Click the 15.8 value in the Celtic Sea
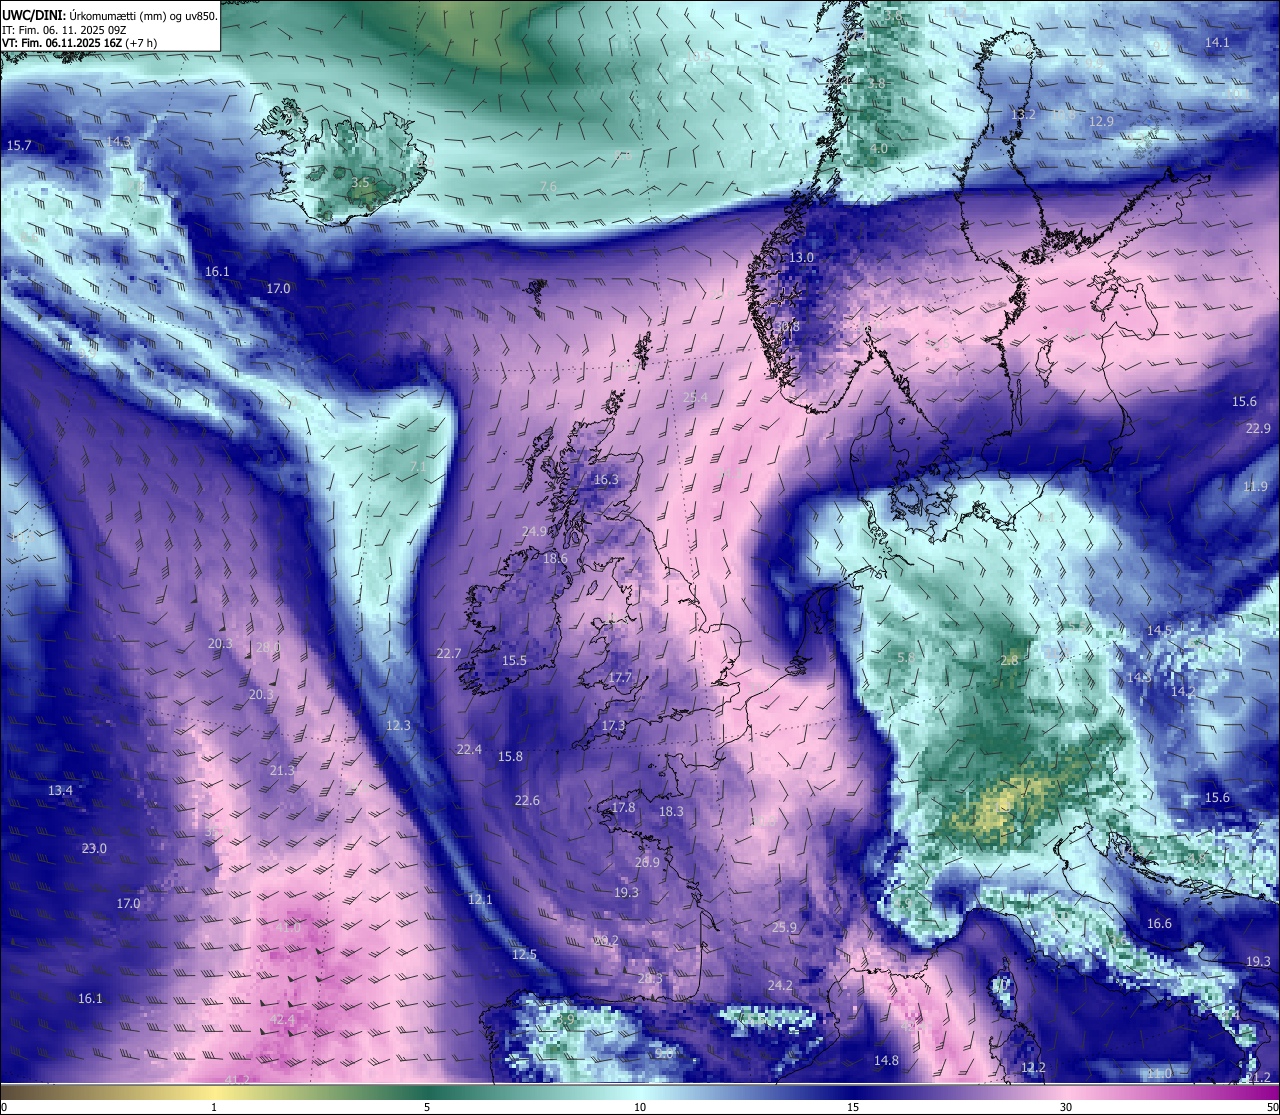This screenshot has width=1280, height=1115. (510, 756)
